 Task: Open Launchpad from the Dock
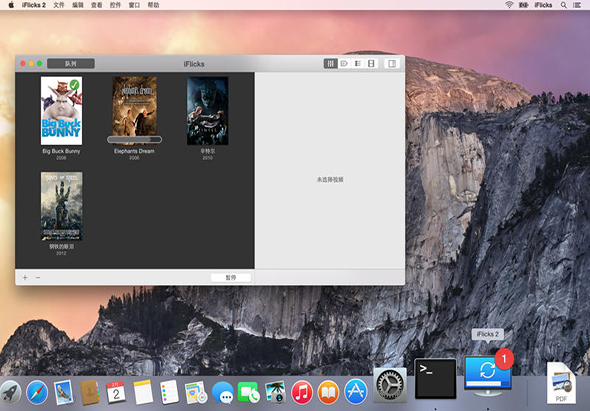coord(10,392)
